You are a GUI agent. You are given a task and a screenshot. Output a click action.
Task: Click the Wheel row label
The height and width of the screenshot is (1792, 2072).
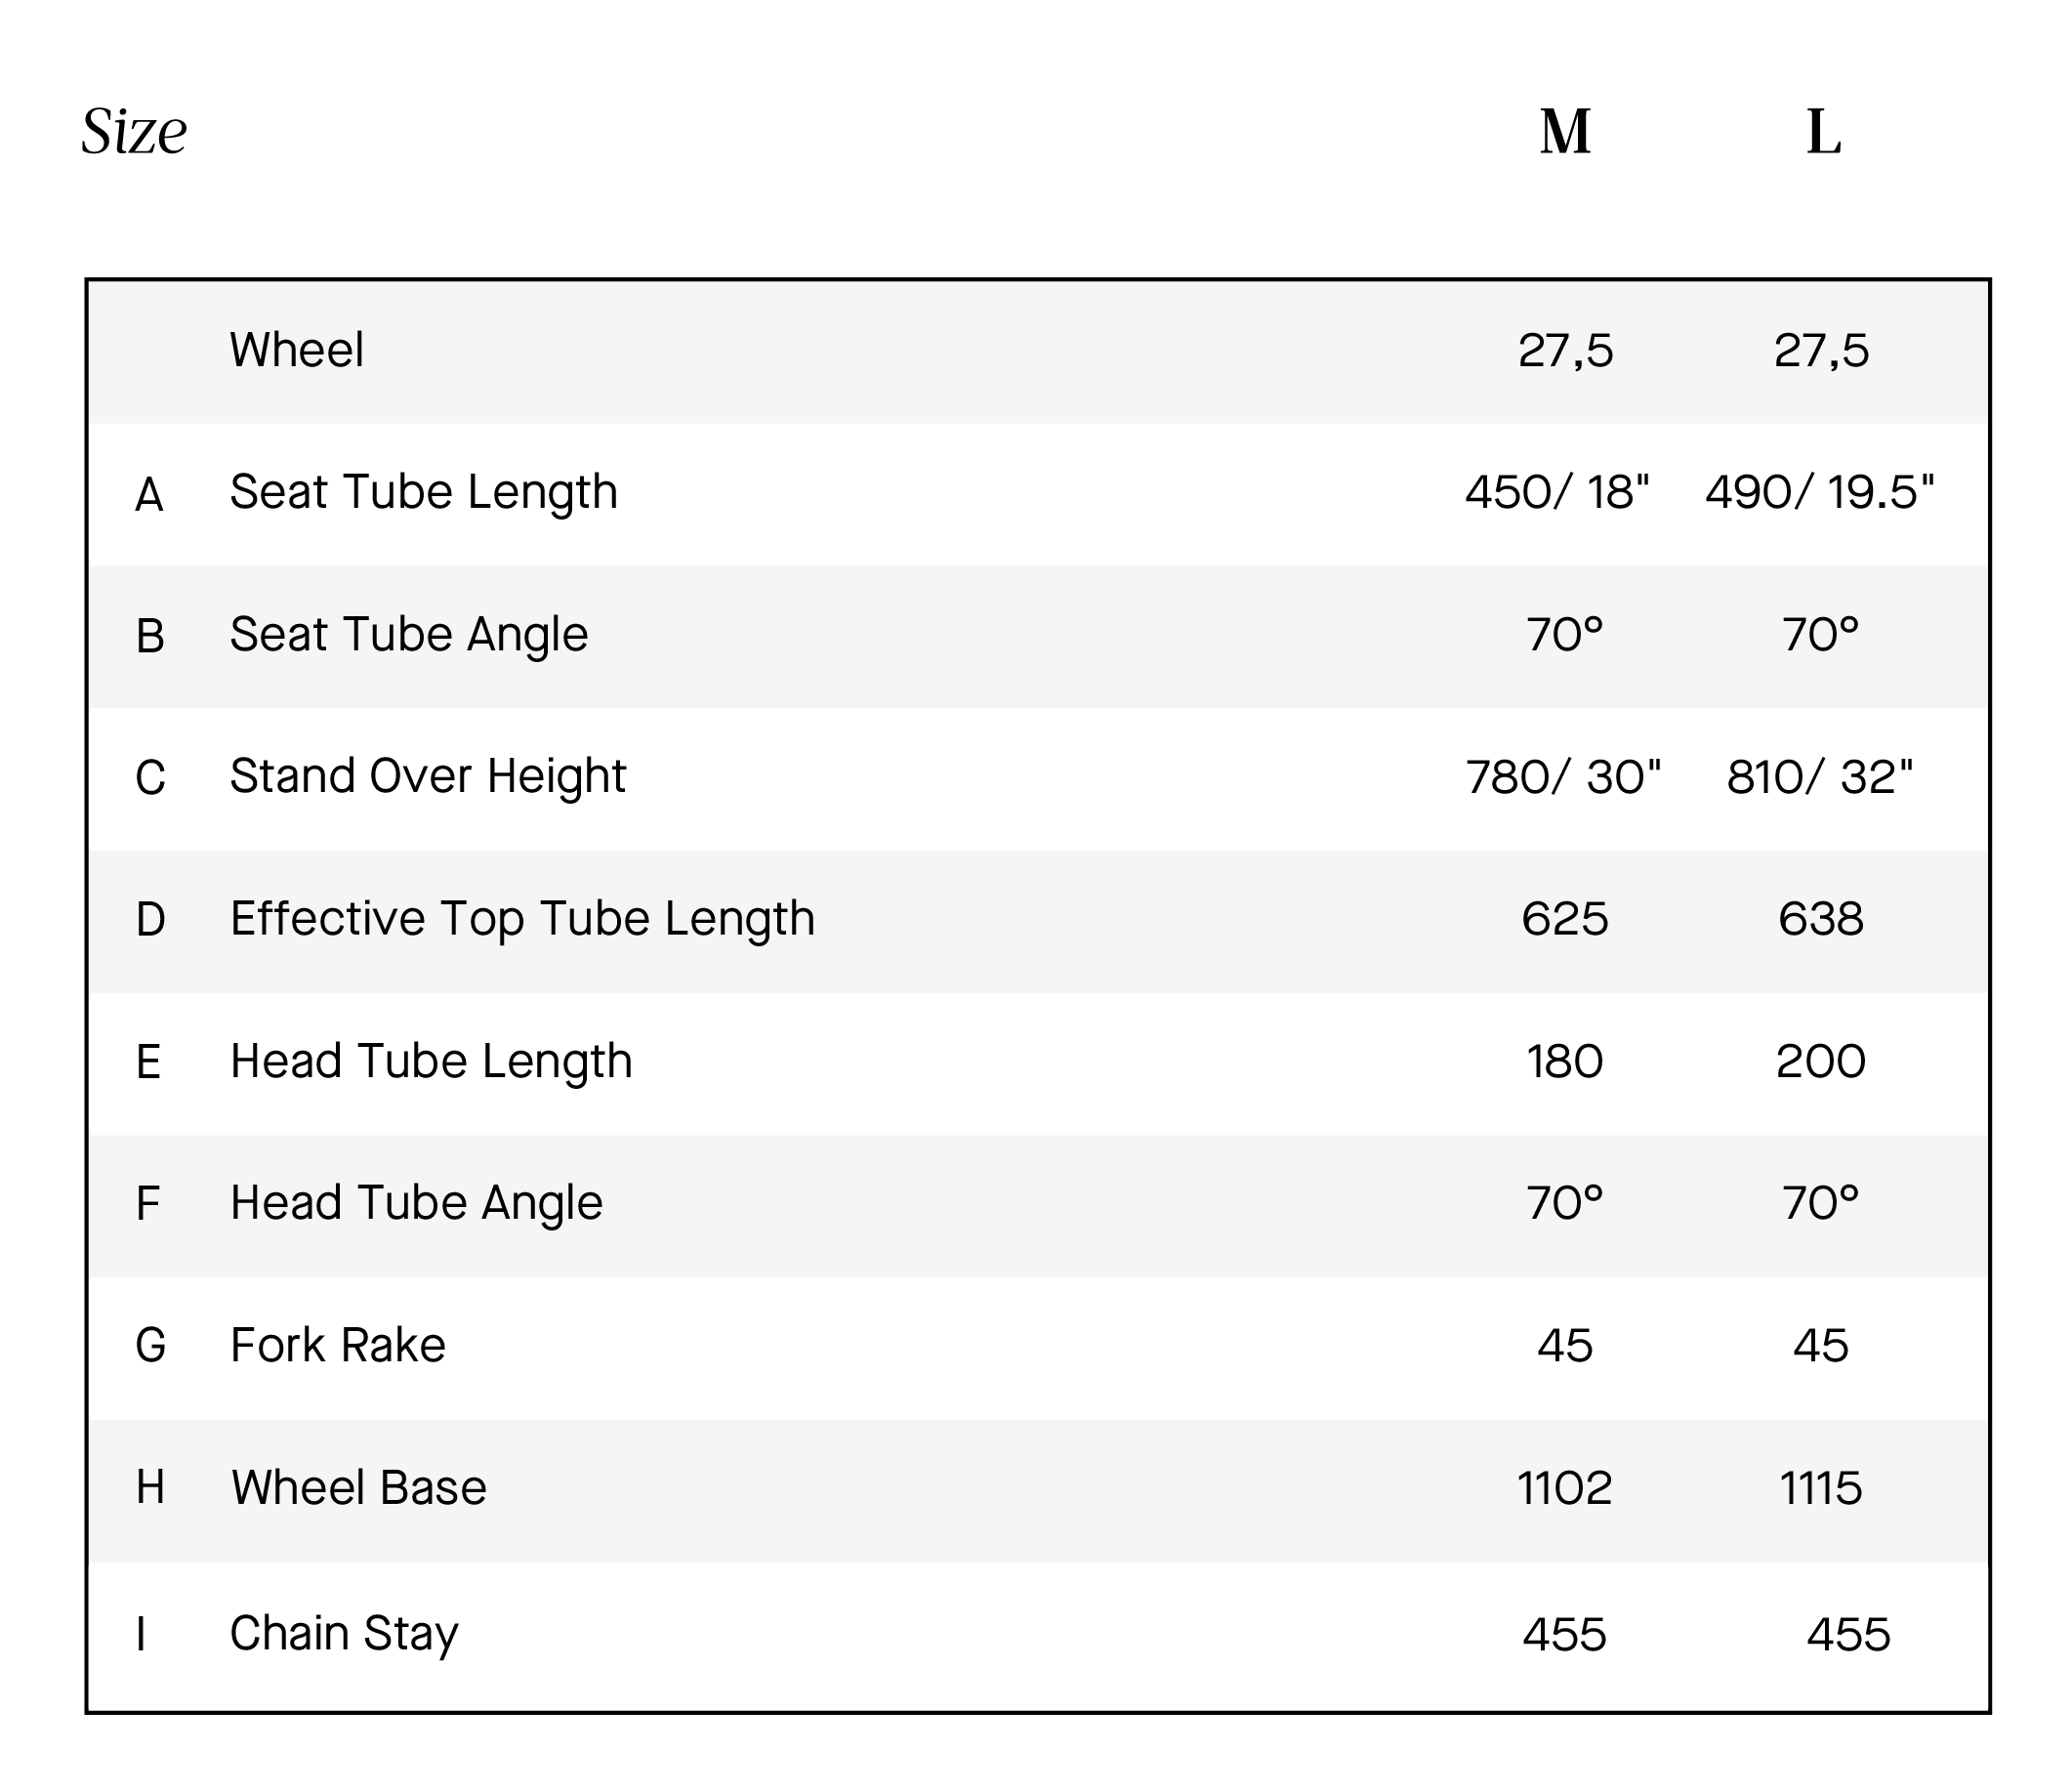297,350
